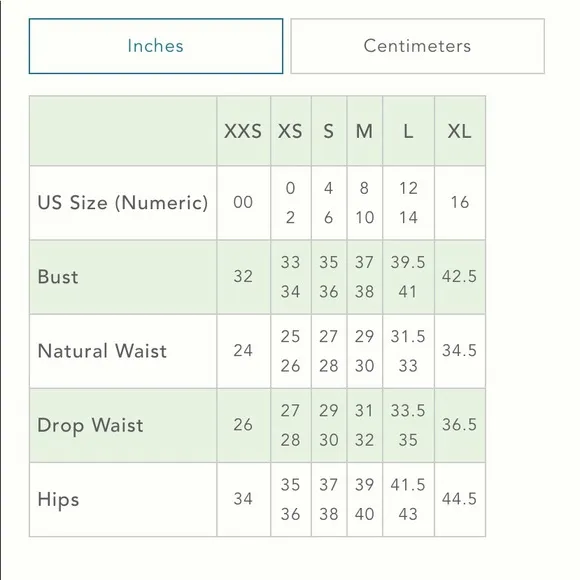Click the US Size (Numeric) row label
580x580 pixels.
123,203
